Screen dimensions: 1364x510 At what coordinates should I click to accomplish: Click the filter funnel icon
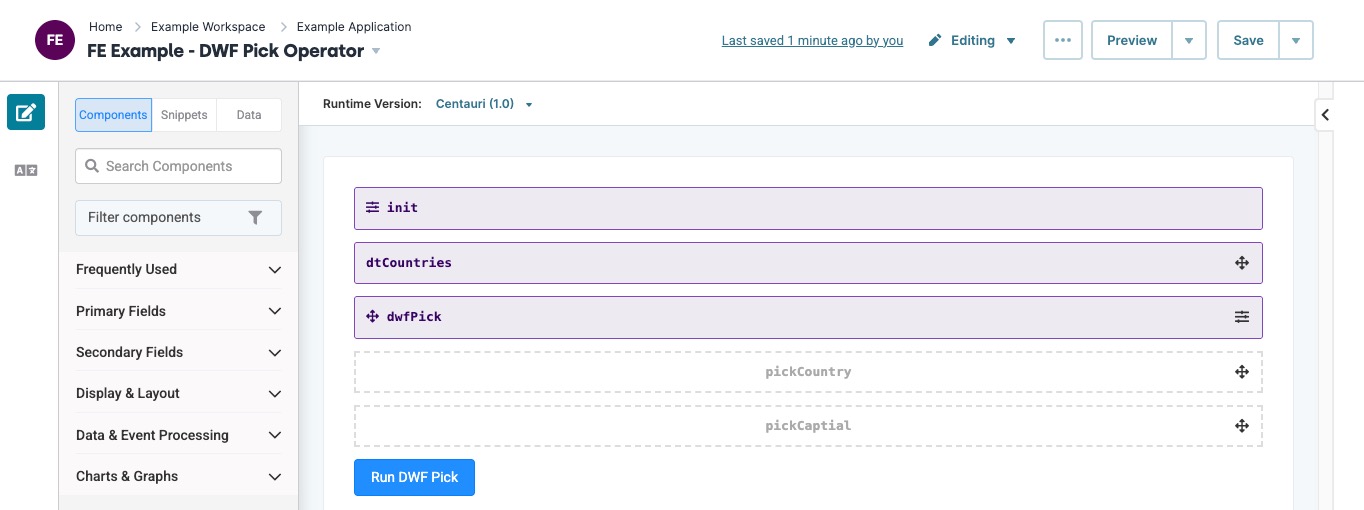click(255, 218)
